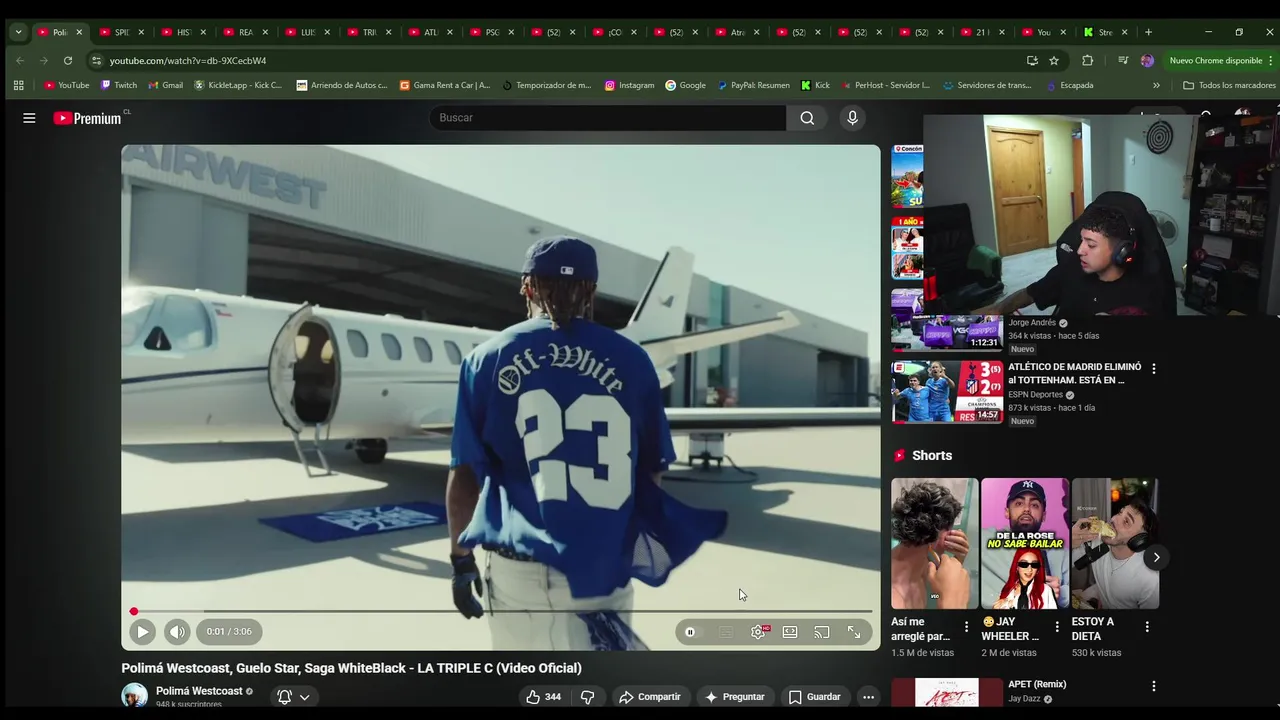Open Todos los marcadores folder

point(1228,86)
